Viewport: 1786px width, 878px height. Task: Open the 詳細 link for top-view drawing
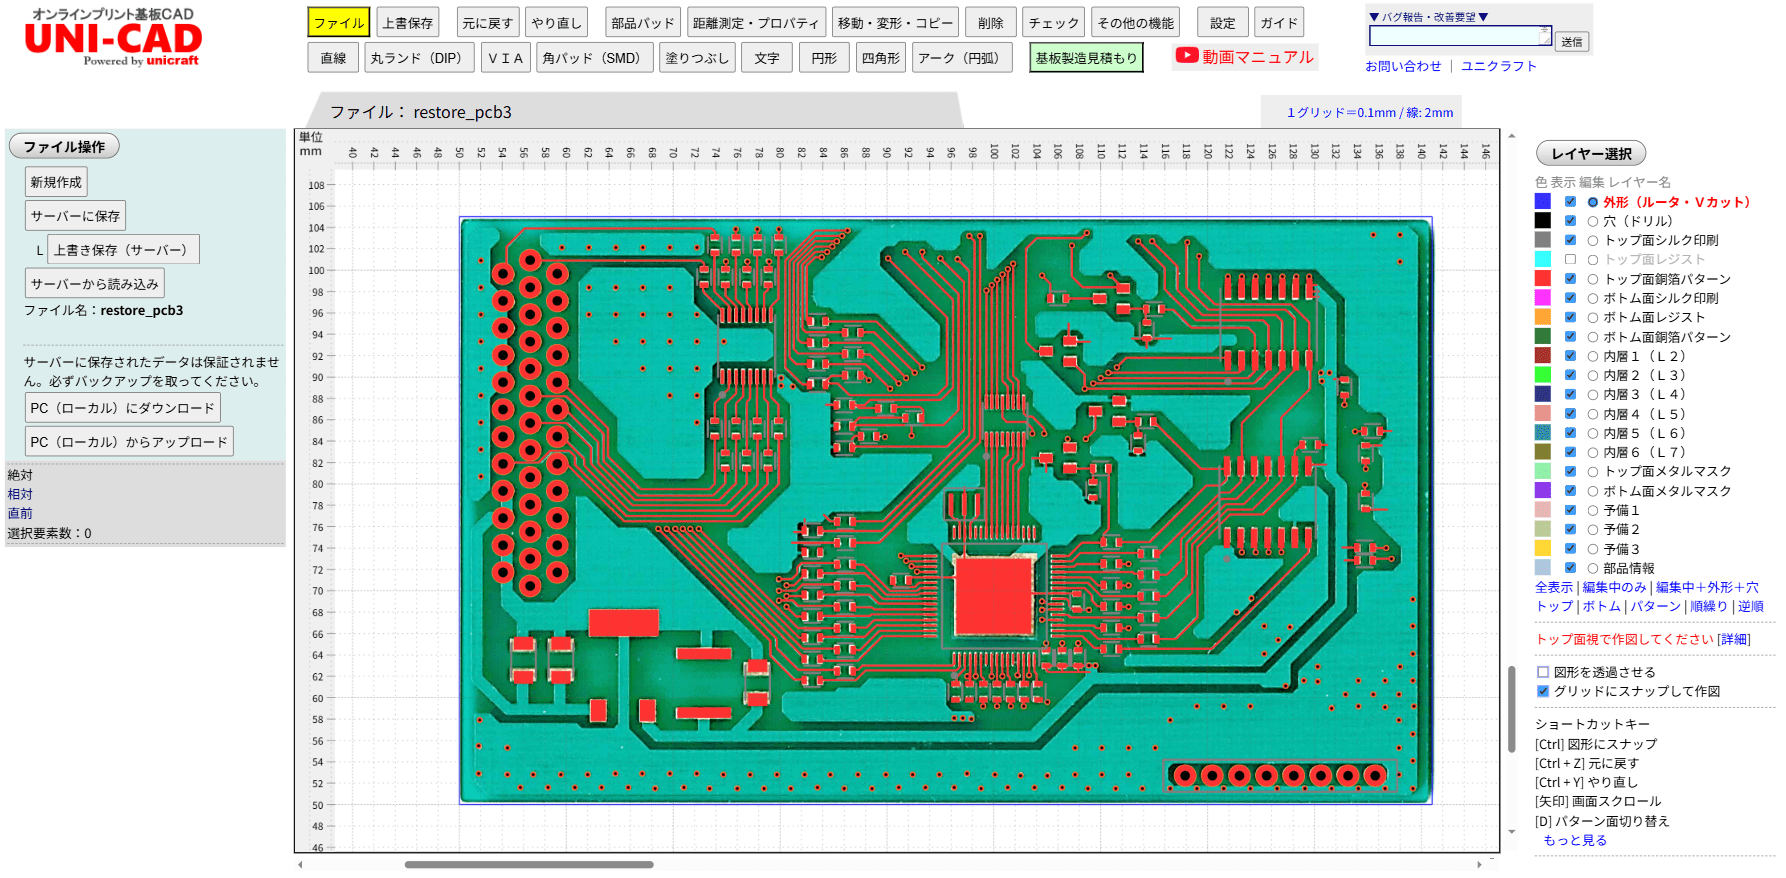[x=1734, y=639]
